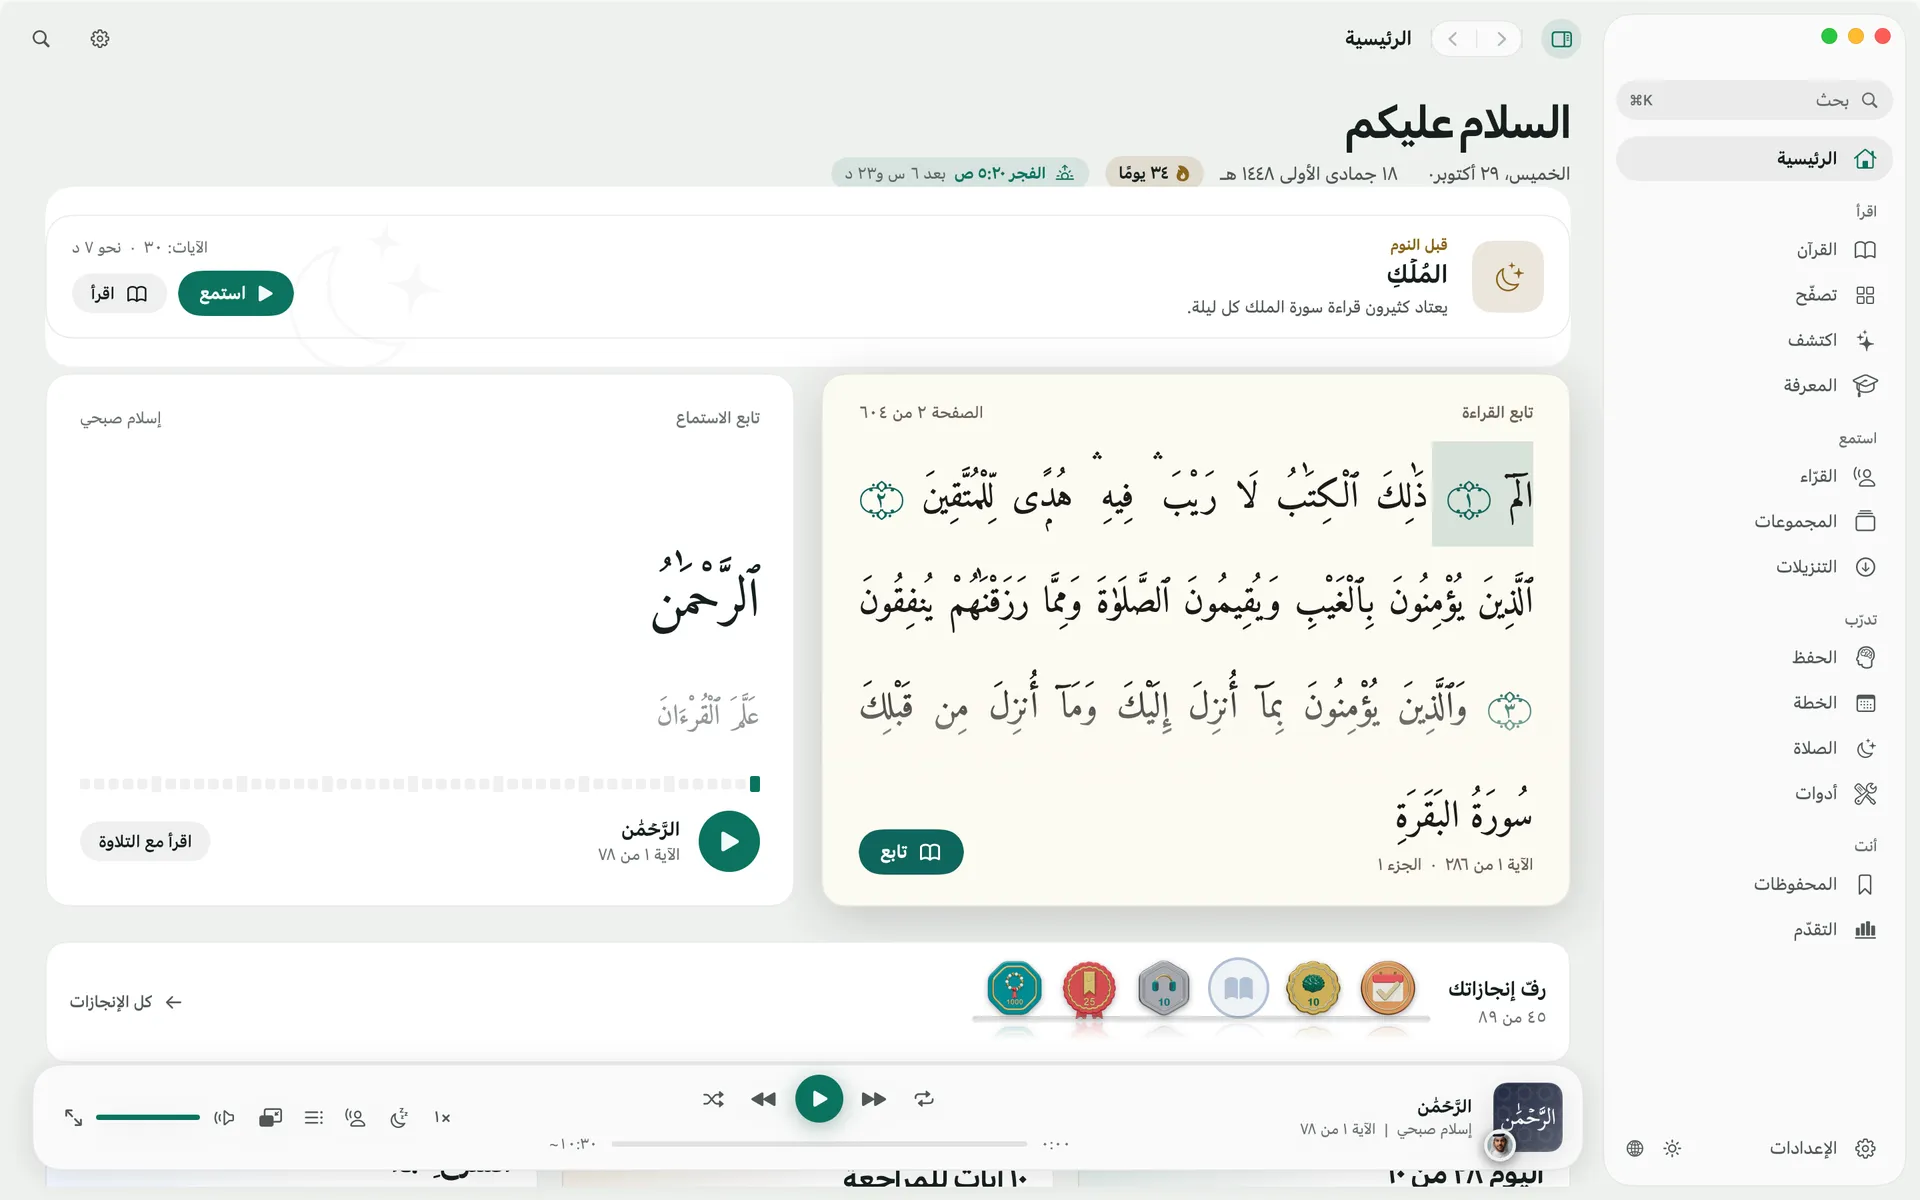1920x1200 pixels.
Task: Toggle repeat in the bottom player
Action: click(924, 1099)
